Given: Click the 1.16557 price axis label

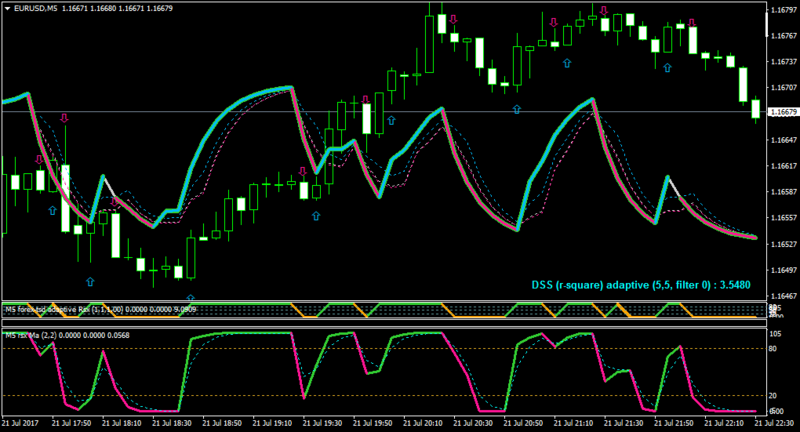Looking at the screenshot, I should coord(784,218).
